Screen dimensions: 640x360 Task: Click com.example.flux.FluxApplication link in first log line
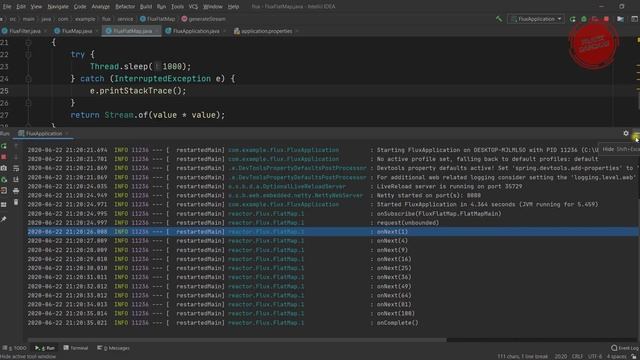pyautogui.click(x=283, y=150)
